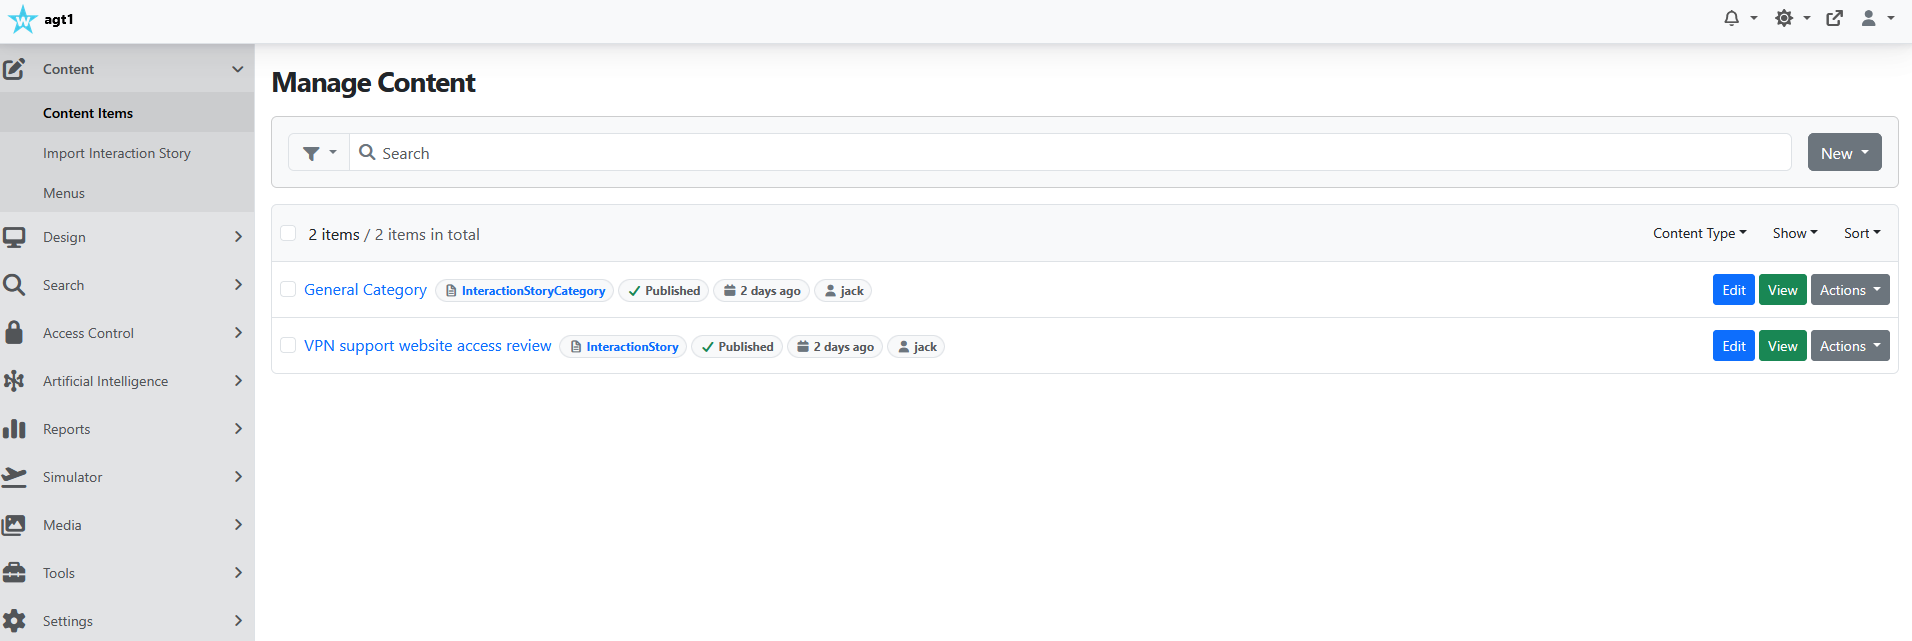1912x641 pixels.
Task: Check the General Category row checkbox
Action: pyautogui.click(x=288, y=289)
